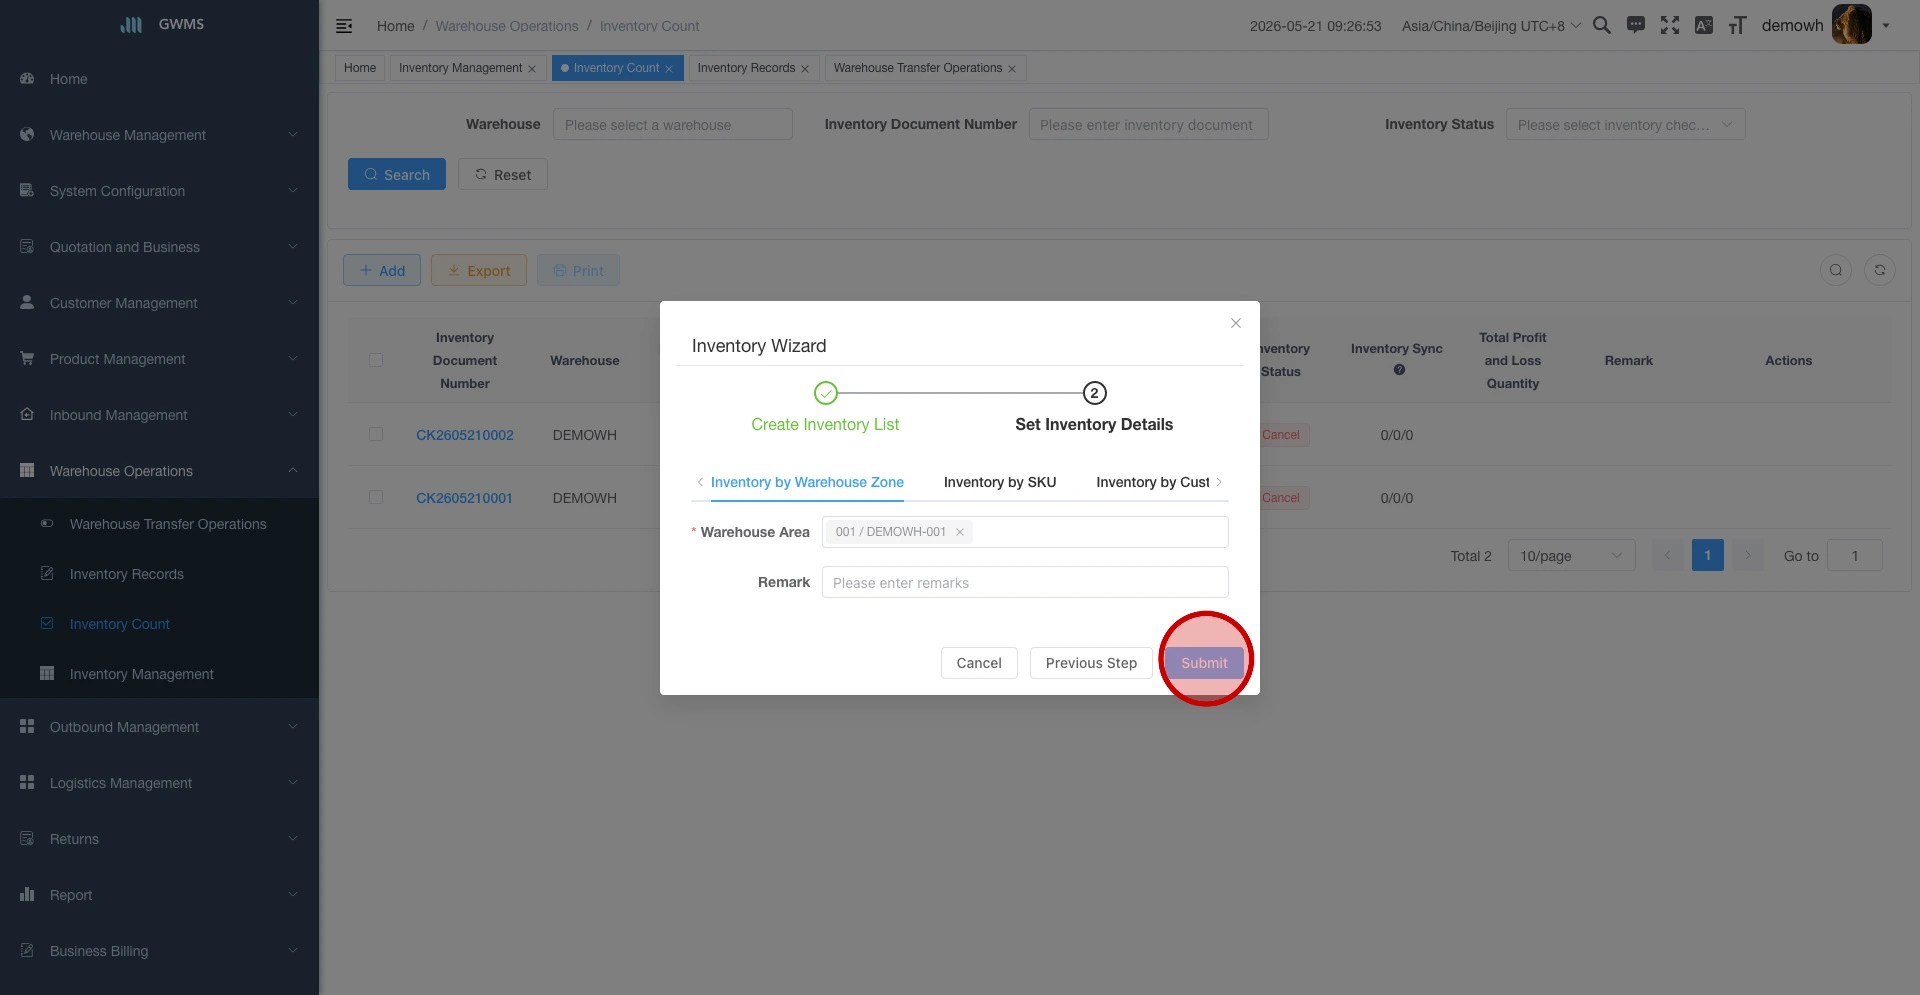Viewport: 1920px width, 995px height.
Task: Click the table search toggle round icon
Action: coord(1836,270)
